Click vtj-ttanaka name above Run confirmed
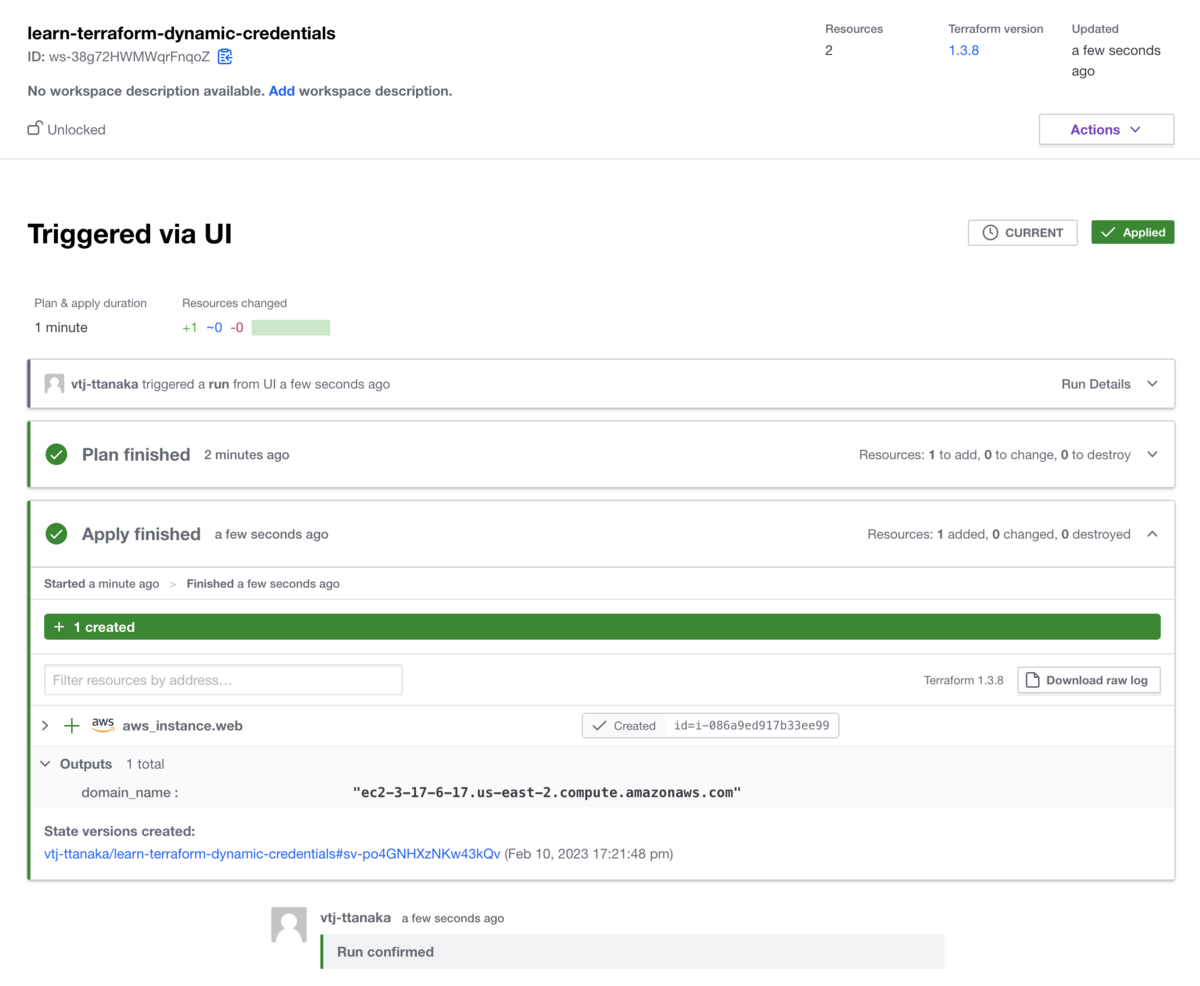1200x986 pixels. (x=355, y=917)
